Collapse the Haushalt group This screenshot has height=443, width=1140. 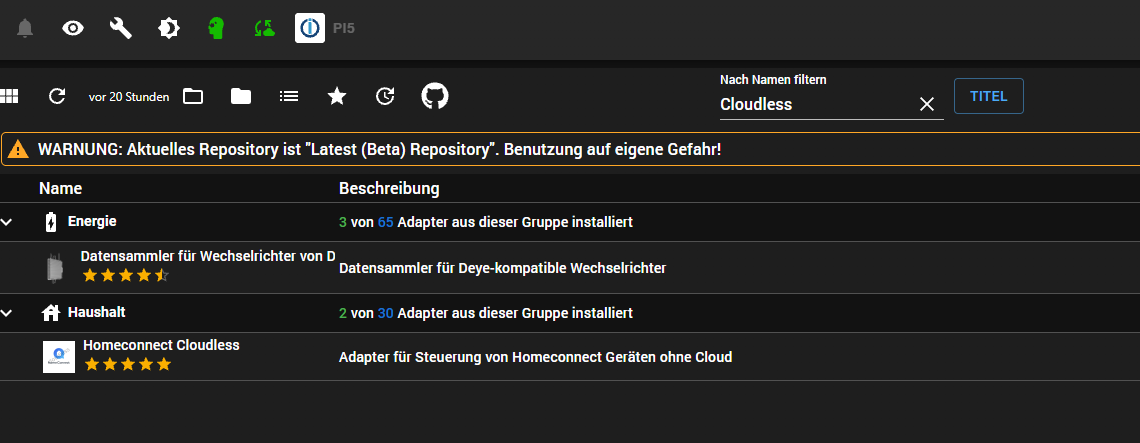tap(8, 313)
